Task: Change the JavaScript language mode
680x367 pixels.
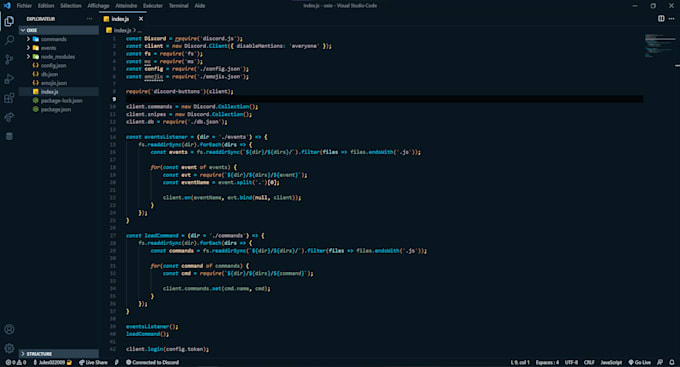Action: tap(611, 362)
